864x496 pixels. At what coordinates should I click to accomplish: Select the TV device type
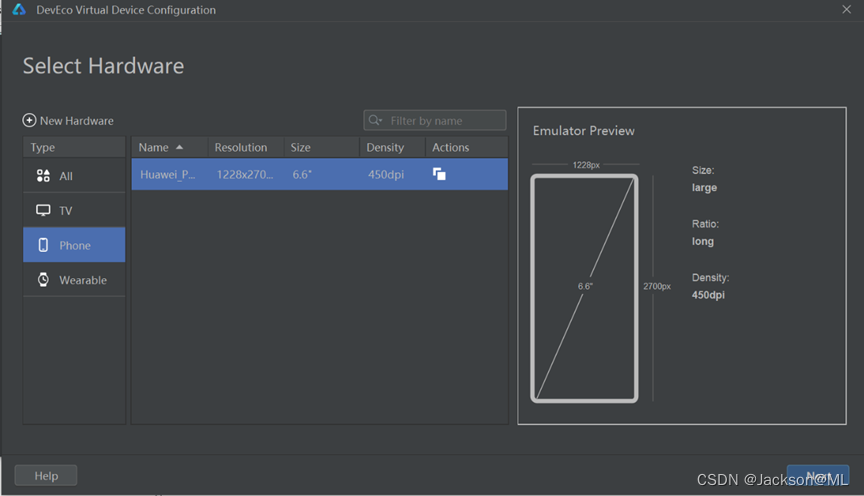coord(74,211)
